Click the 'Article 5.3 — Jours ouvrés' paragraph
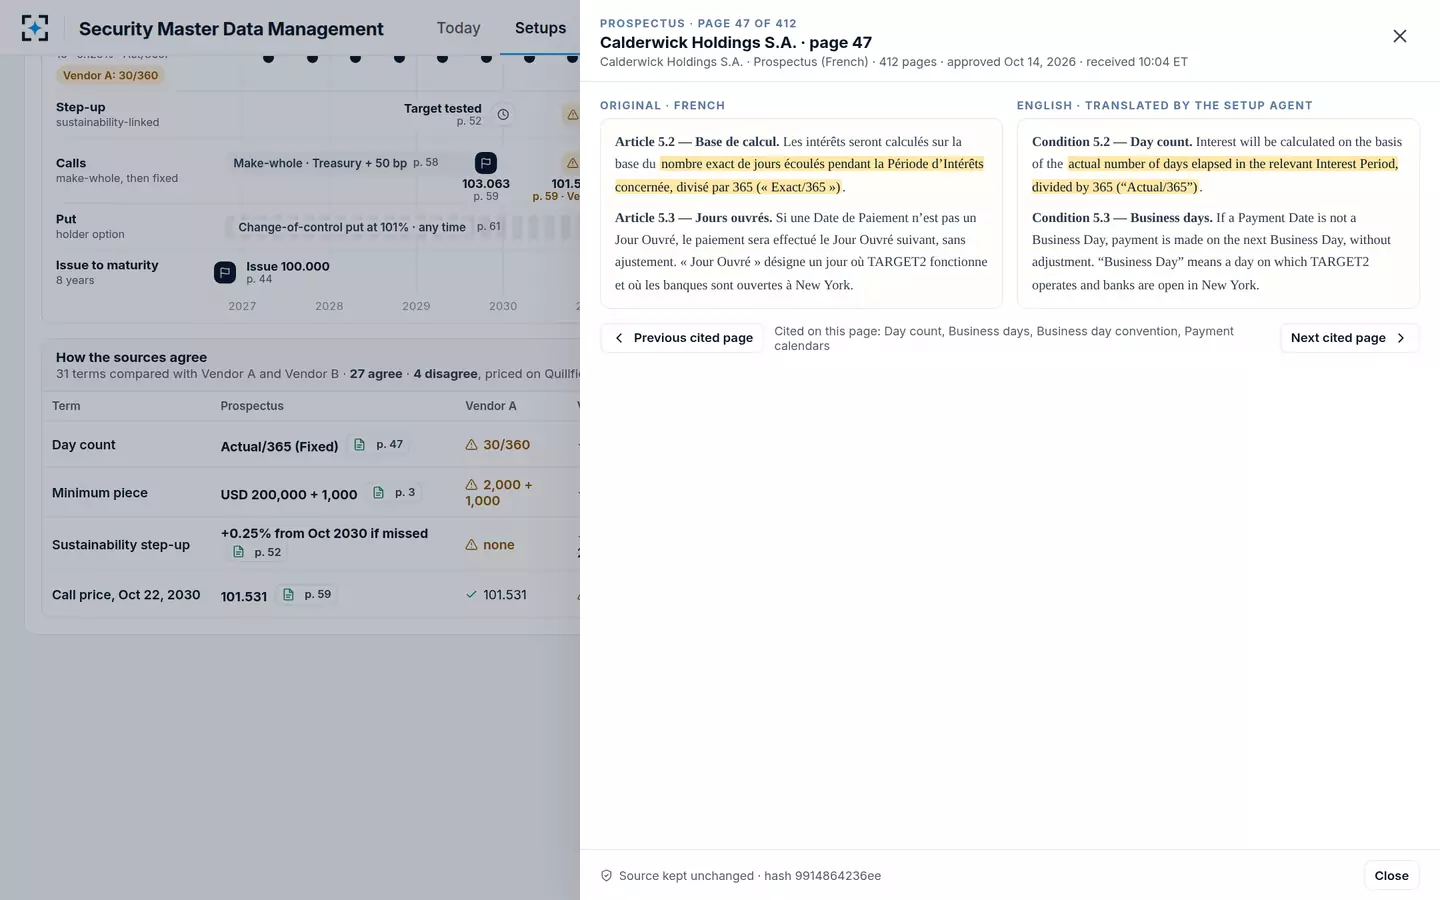 tap(801, 251)
